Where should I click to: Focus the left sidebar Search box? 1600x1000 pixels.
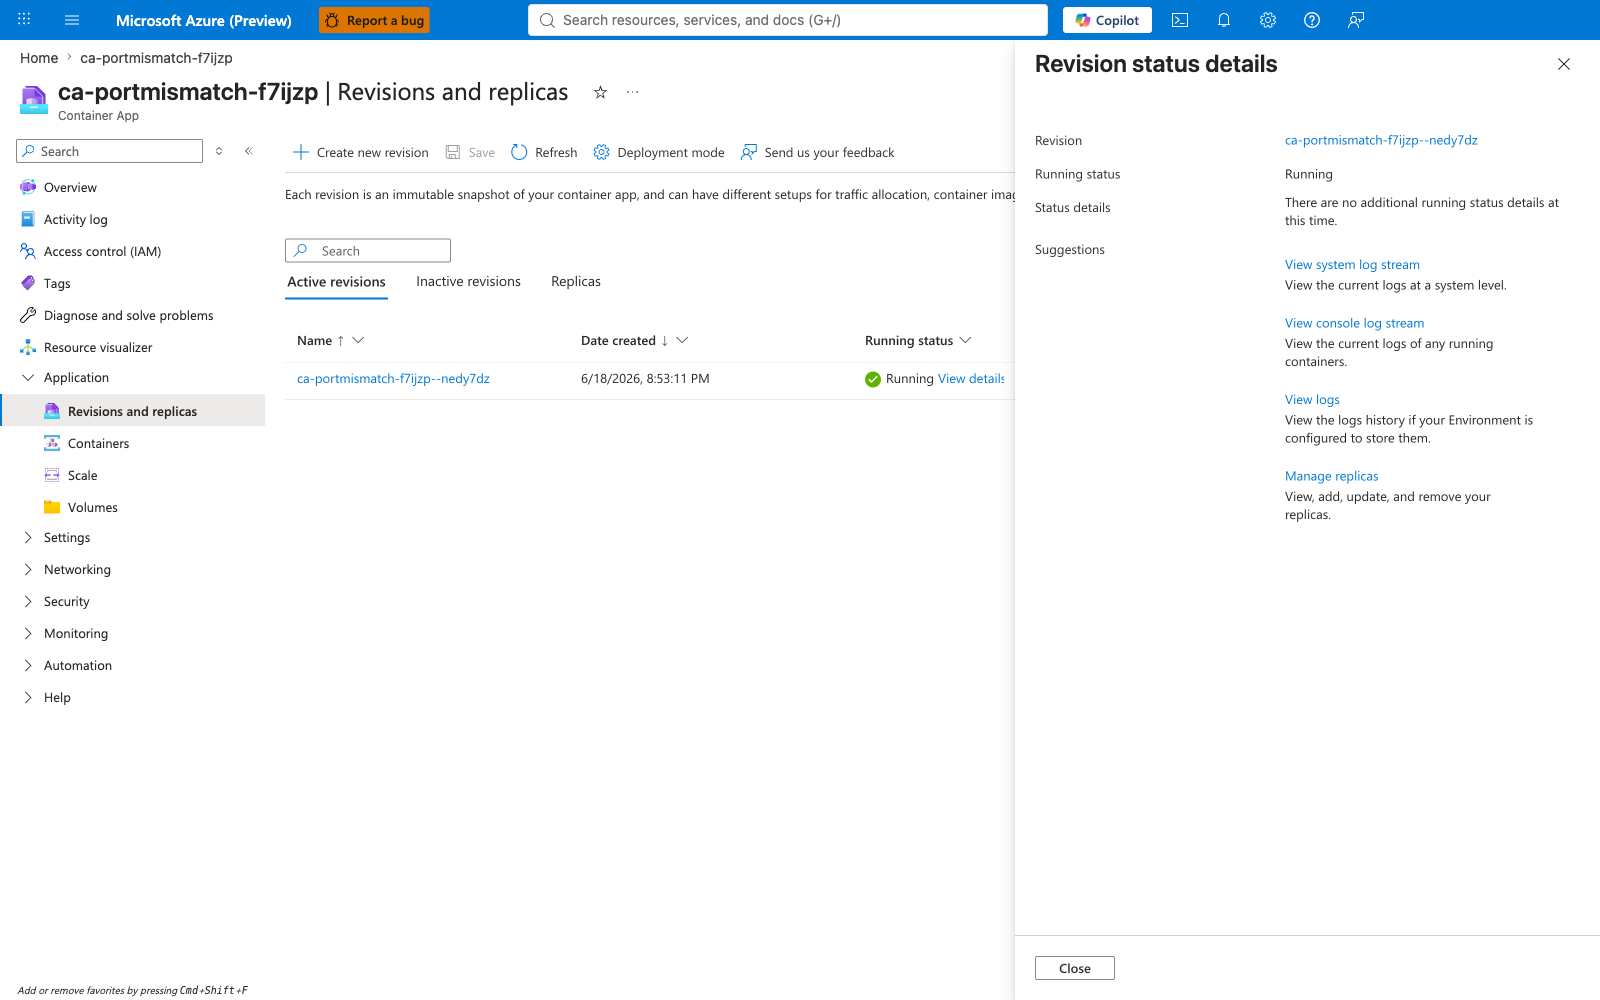109,151
